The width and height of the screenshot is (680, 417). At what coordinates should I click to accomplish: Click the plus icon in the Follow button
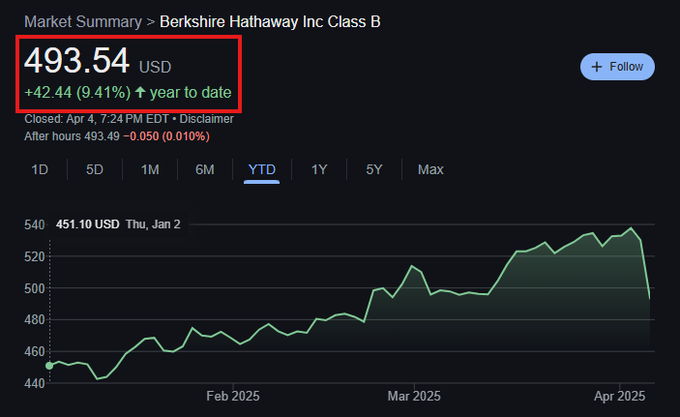pos(597,67)
